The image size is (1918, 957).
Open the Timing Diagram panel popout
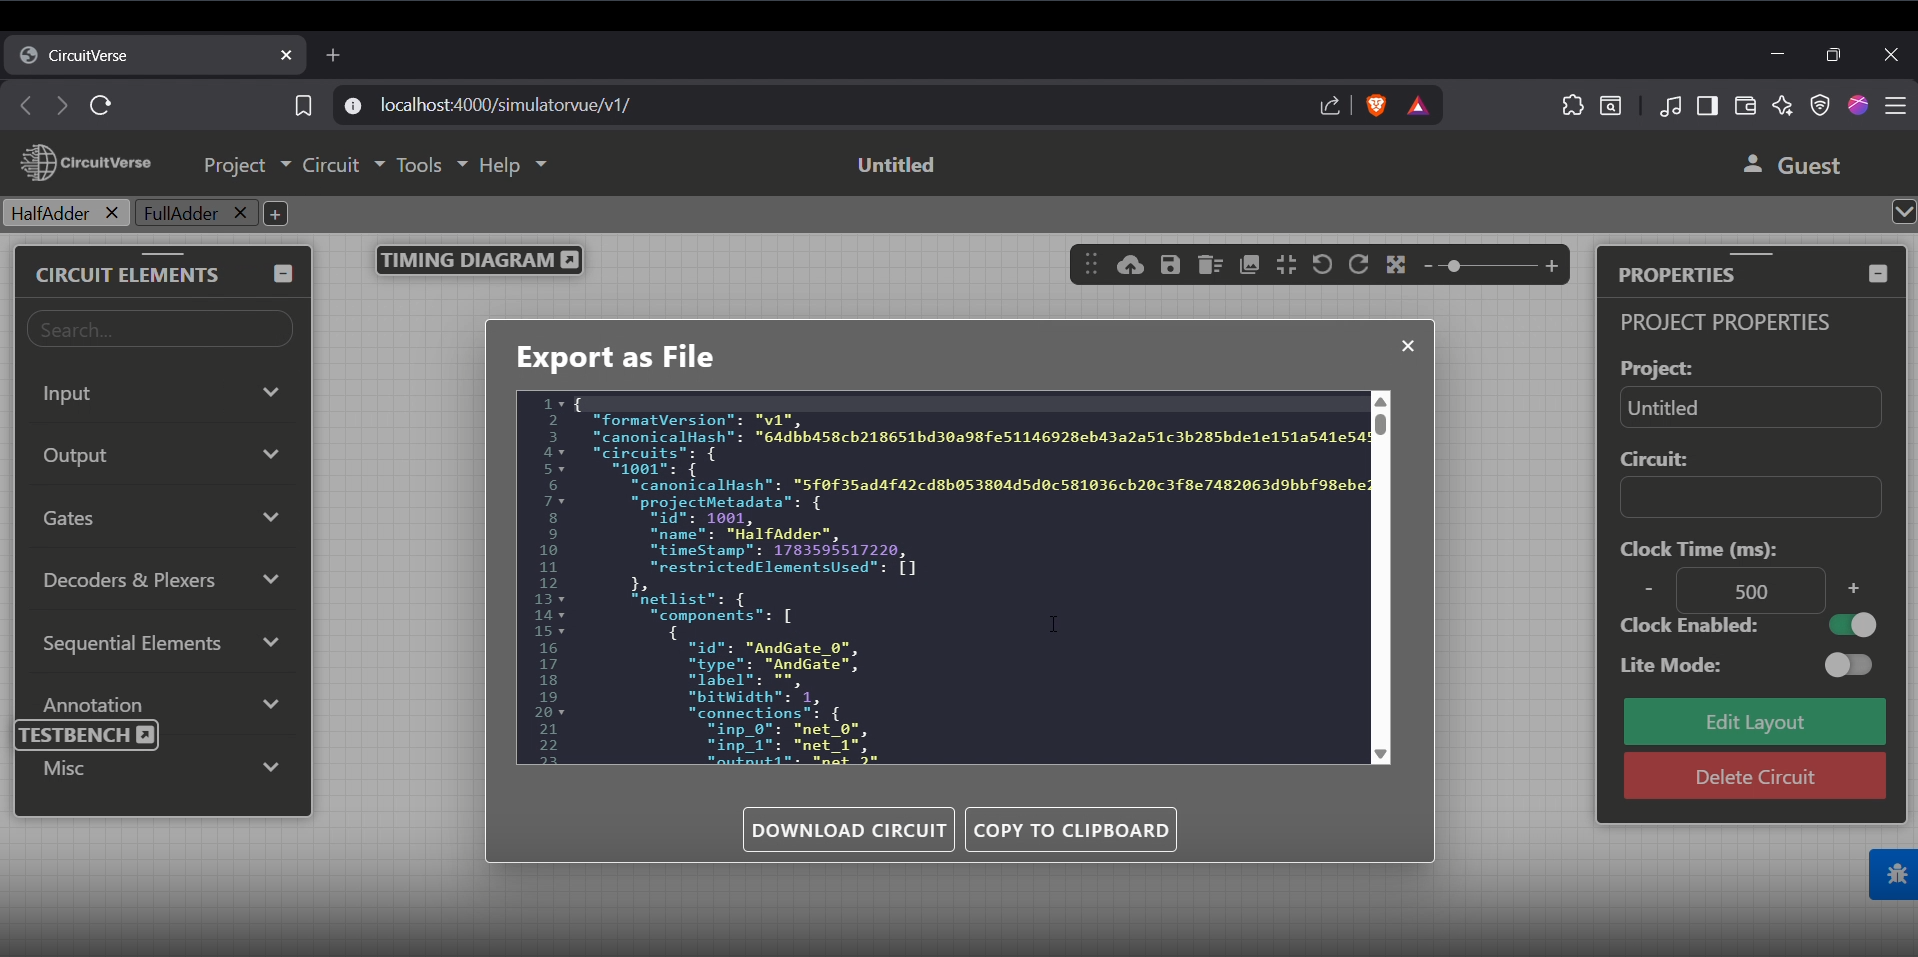pos(570,261)
